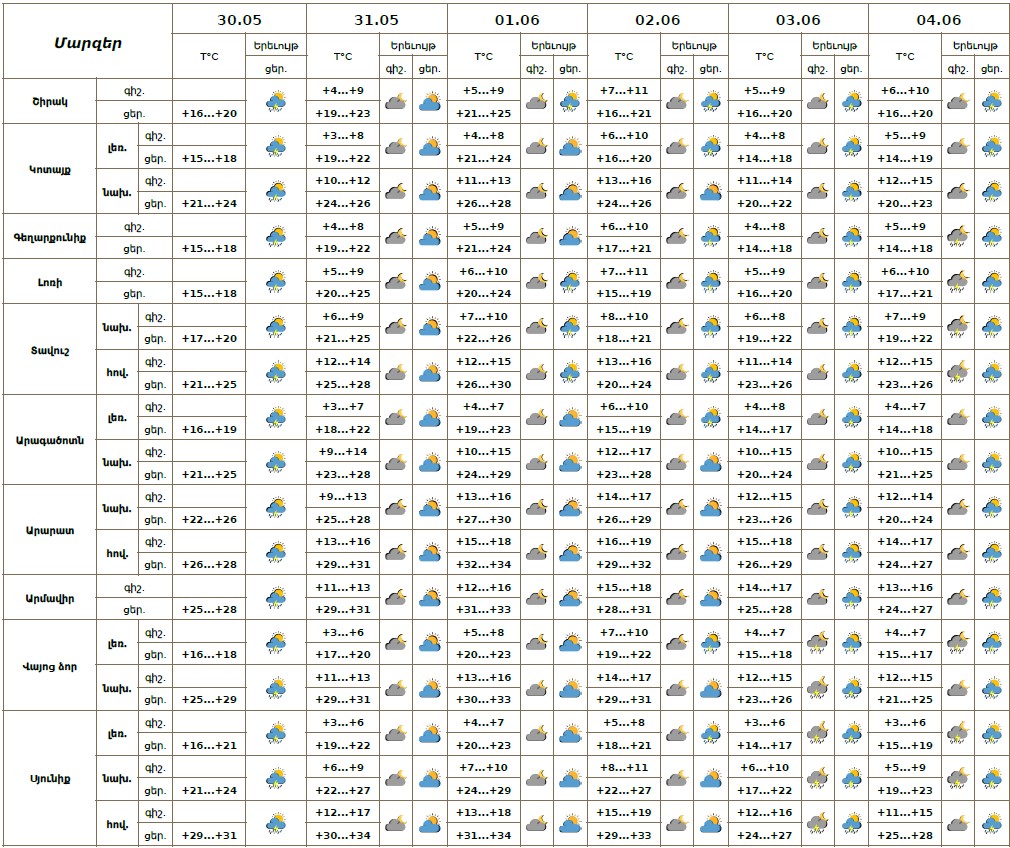Click Shirak's weather icon for 30.05

click(x=275, y=101)
